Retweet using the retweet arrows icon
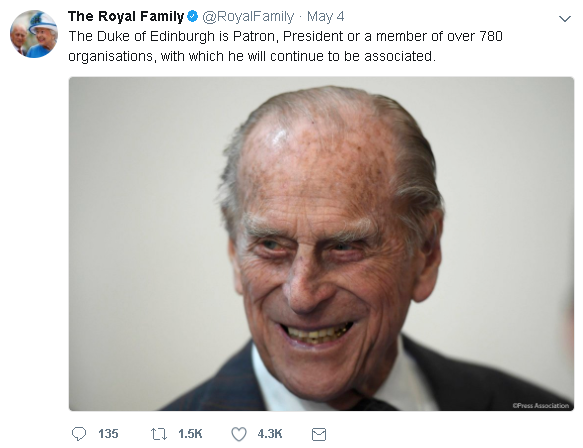 (x=159, y=434)
